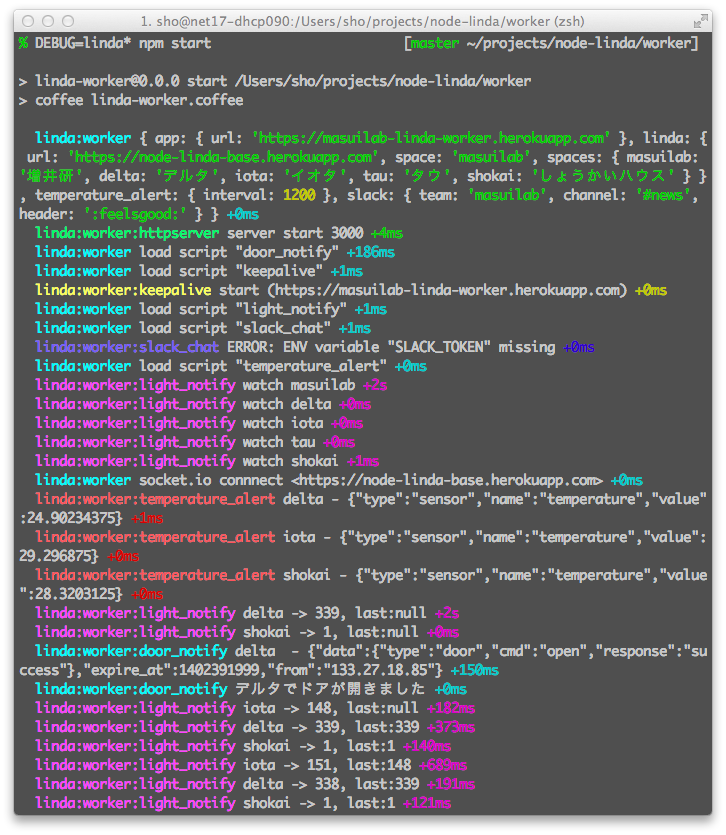Click the temperature_alert shokai sensor line
The width and height of the screenshot is (726, 835).
click(x=363, y=585)
